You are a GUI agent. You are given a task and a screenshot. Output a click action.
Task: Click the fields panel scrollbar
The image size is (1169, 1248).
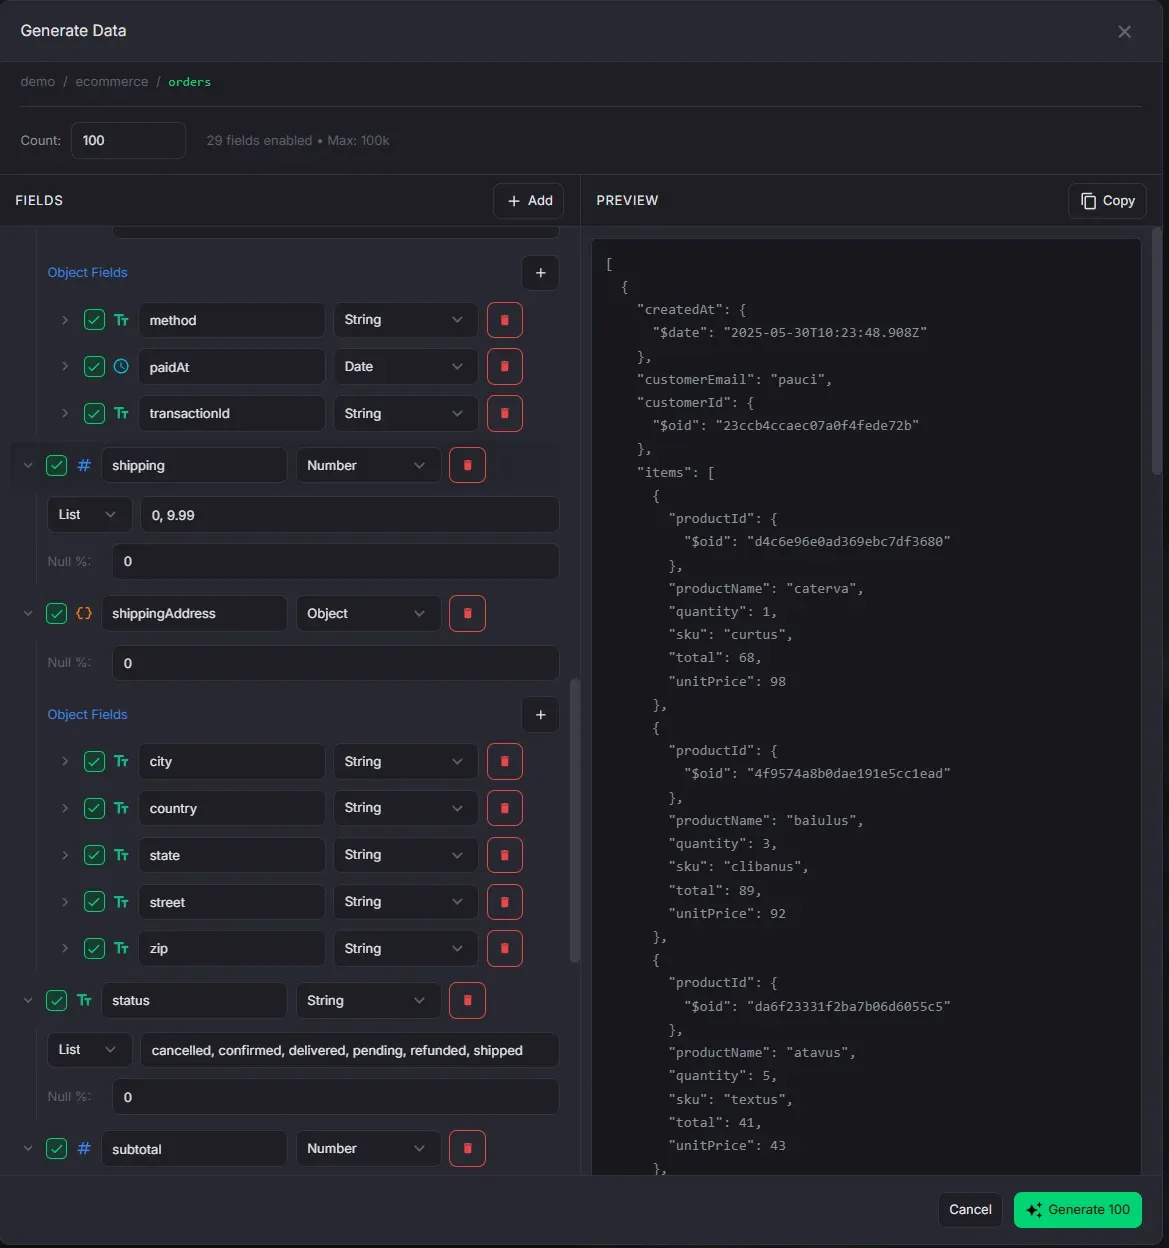(574, 820)
